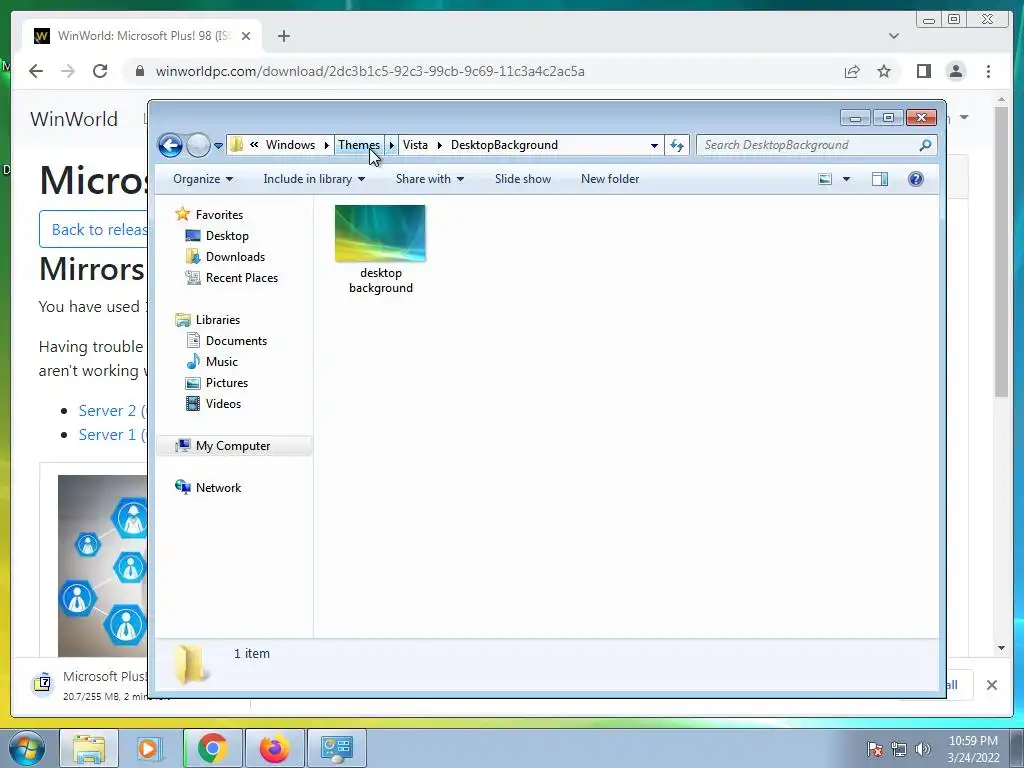The image size is (1024, 768).
Task: Open Windows Media Player from taskbar
Action: pyautogui.click(x=150, y=748)
